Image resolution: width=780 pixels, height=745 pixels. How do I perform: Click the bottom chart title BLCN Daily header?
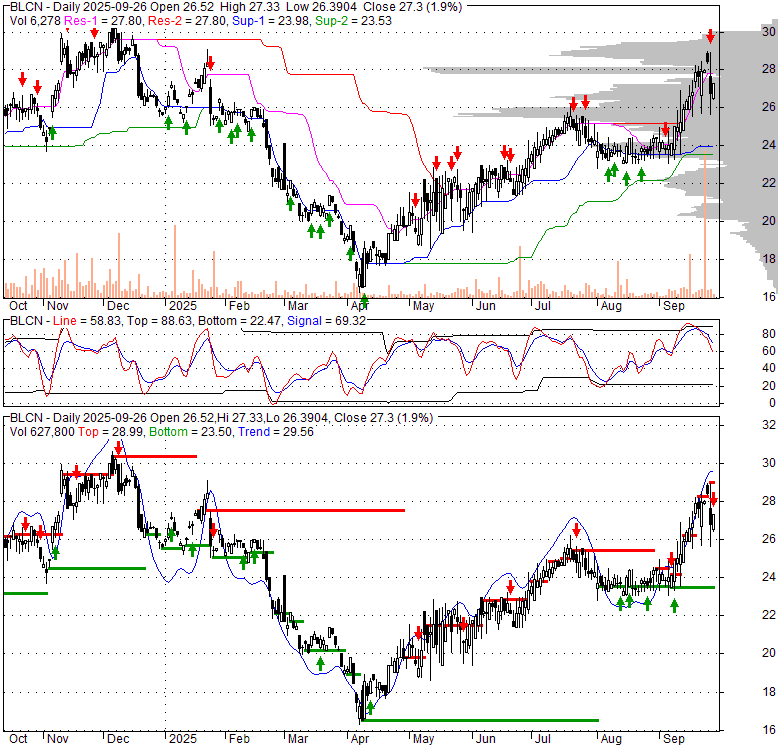(221, 418)
